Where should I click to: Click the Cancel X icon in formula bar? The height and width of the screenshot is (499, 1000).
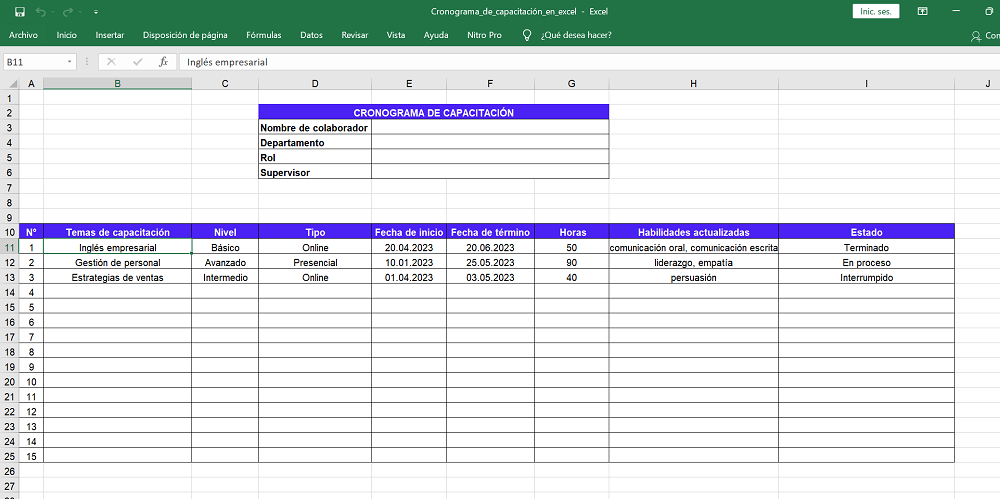pyautogui.click(x=111, y=62)
